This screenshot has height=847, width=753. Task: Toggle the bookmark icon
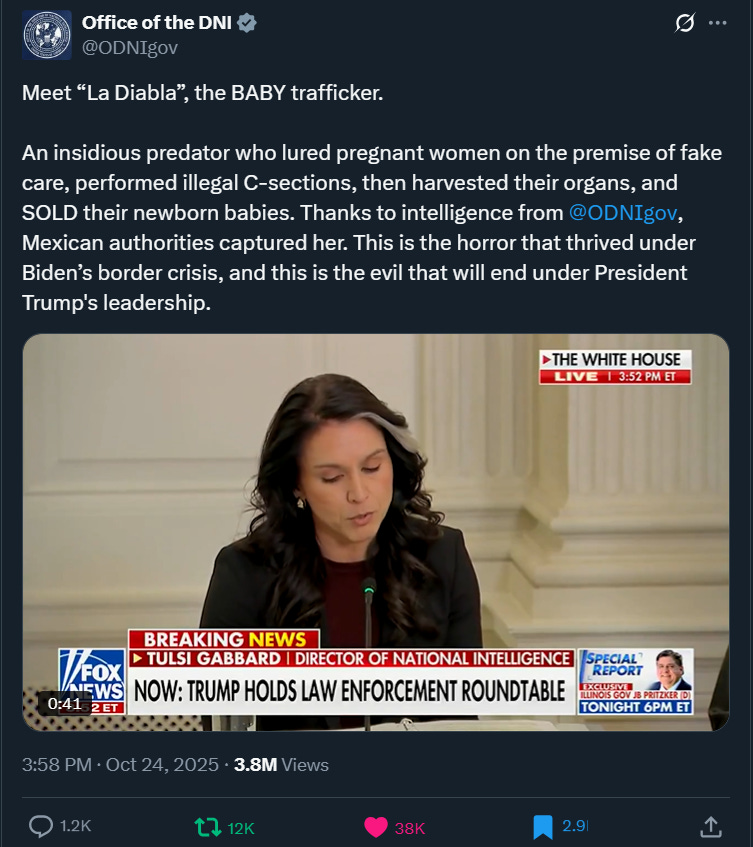[x=543, y=827]
